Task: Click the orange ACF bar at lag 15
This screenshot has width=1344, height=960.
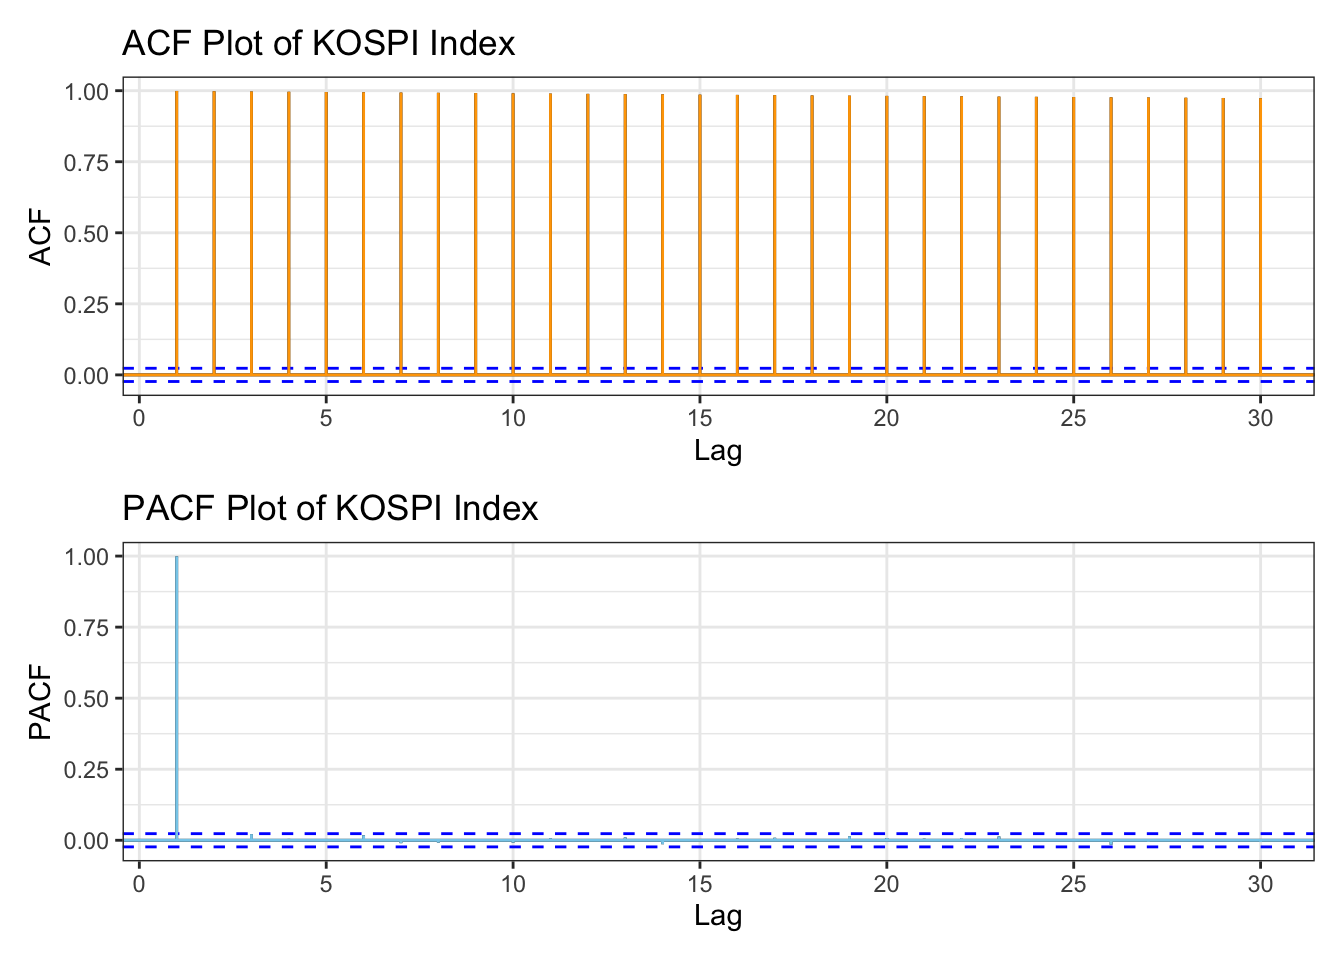Action: point(700,234)
